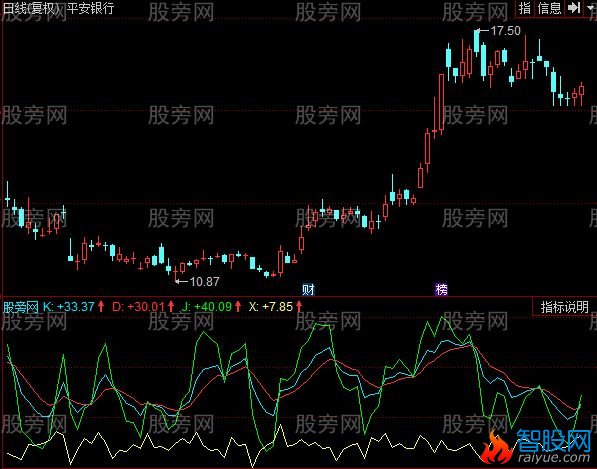This screenshot has height=469, width=597.
Task: Open the 指标说明 indicator description
Action: click(564, 307)
